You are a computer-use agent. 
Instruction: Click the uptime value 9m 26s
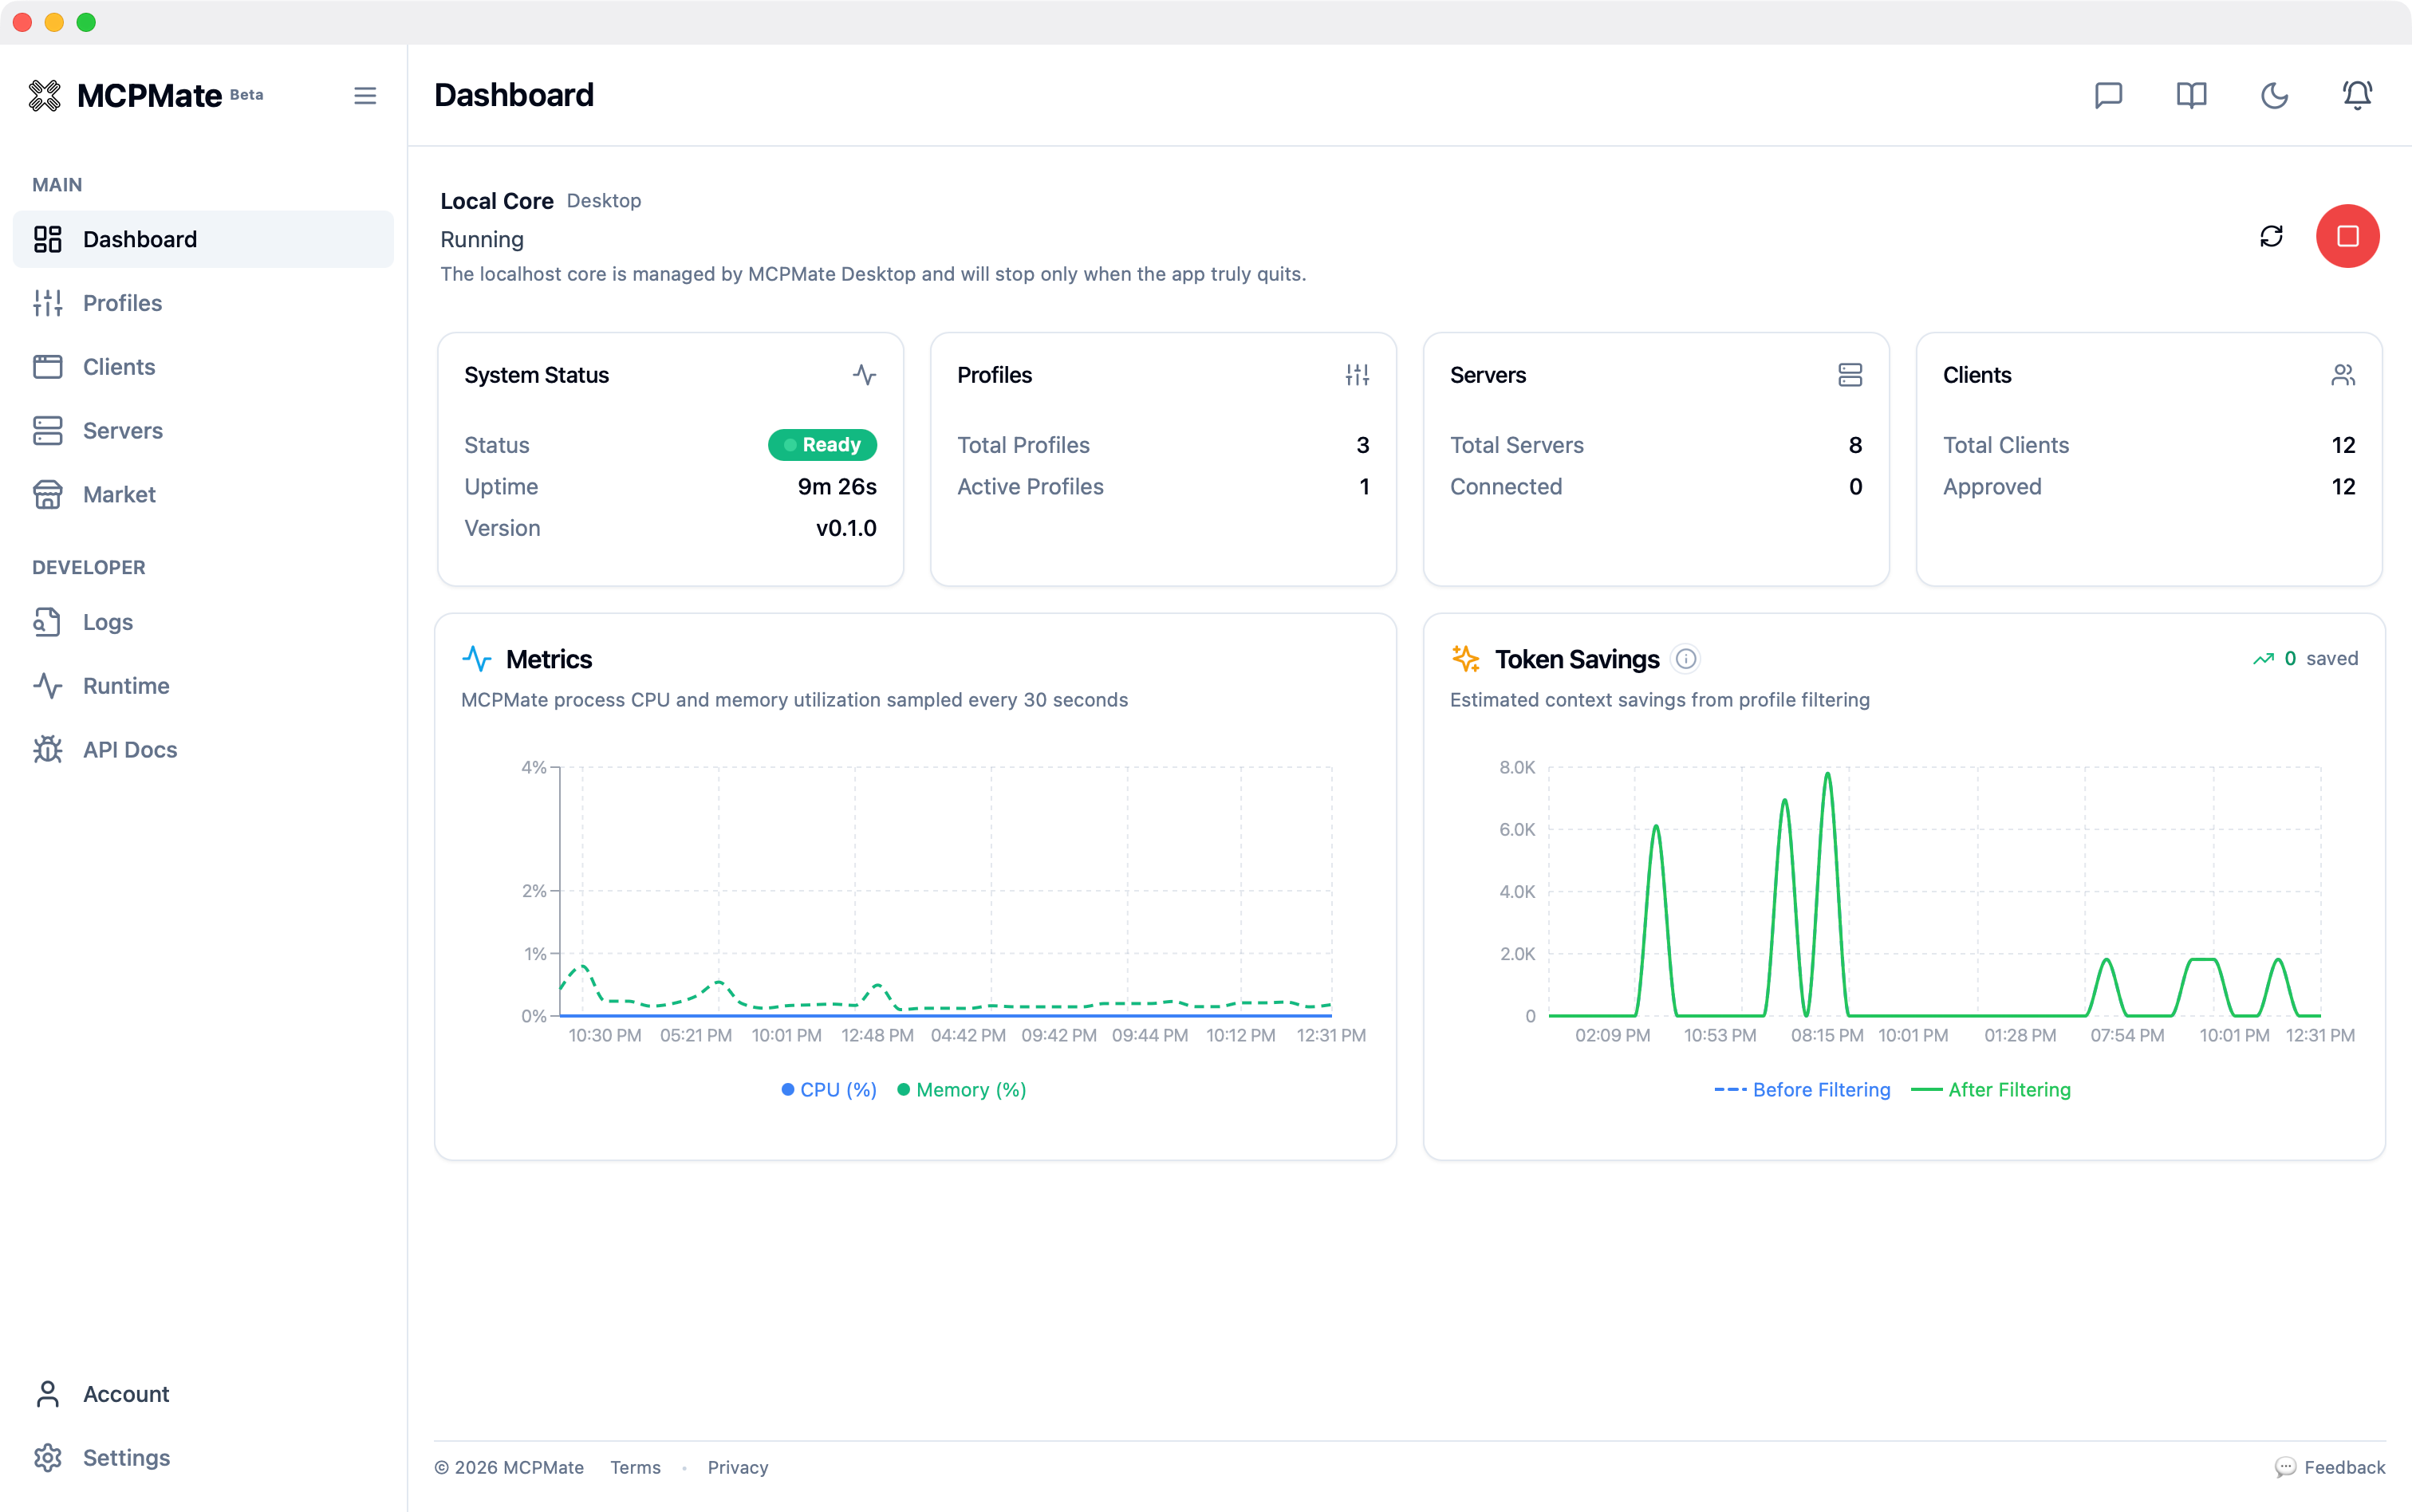tap(837, 487)
